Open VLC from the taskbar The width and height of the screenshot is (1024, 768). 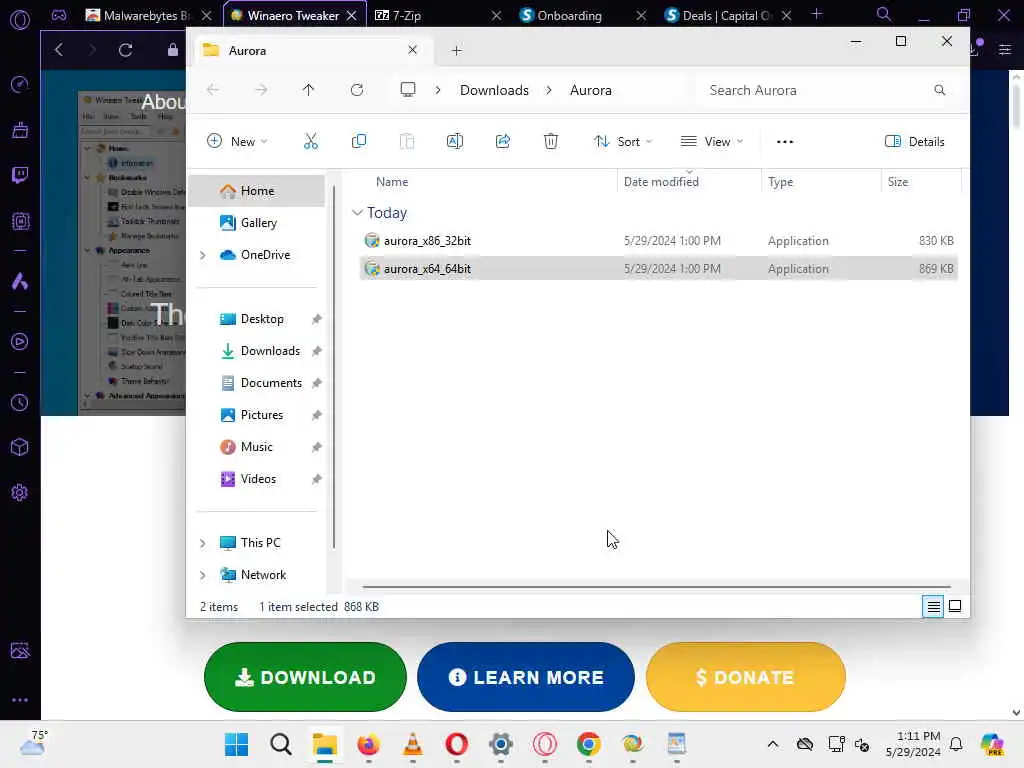point(413,744)
